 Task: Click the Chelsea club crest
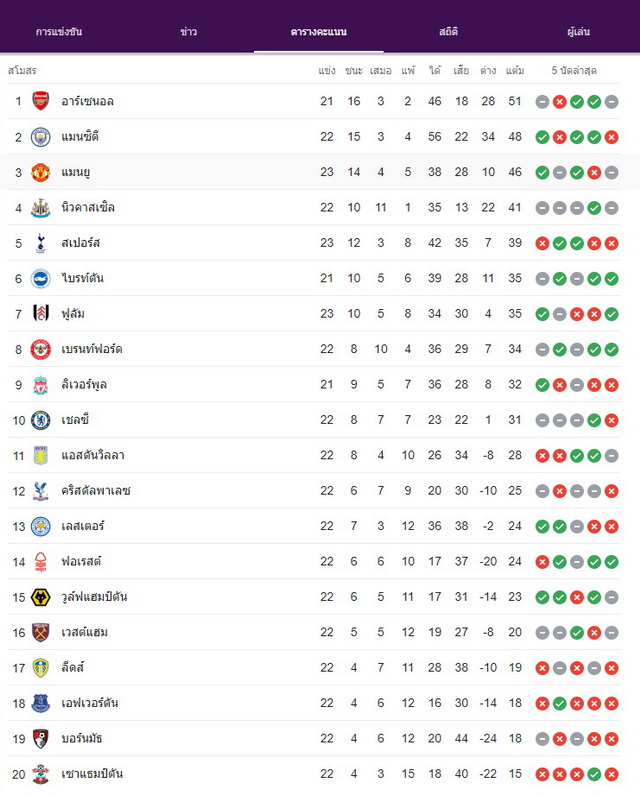point(41,420)
